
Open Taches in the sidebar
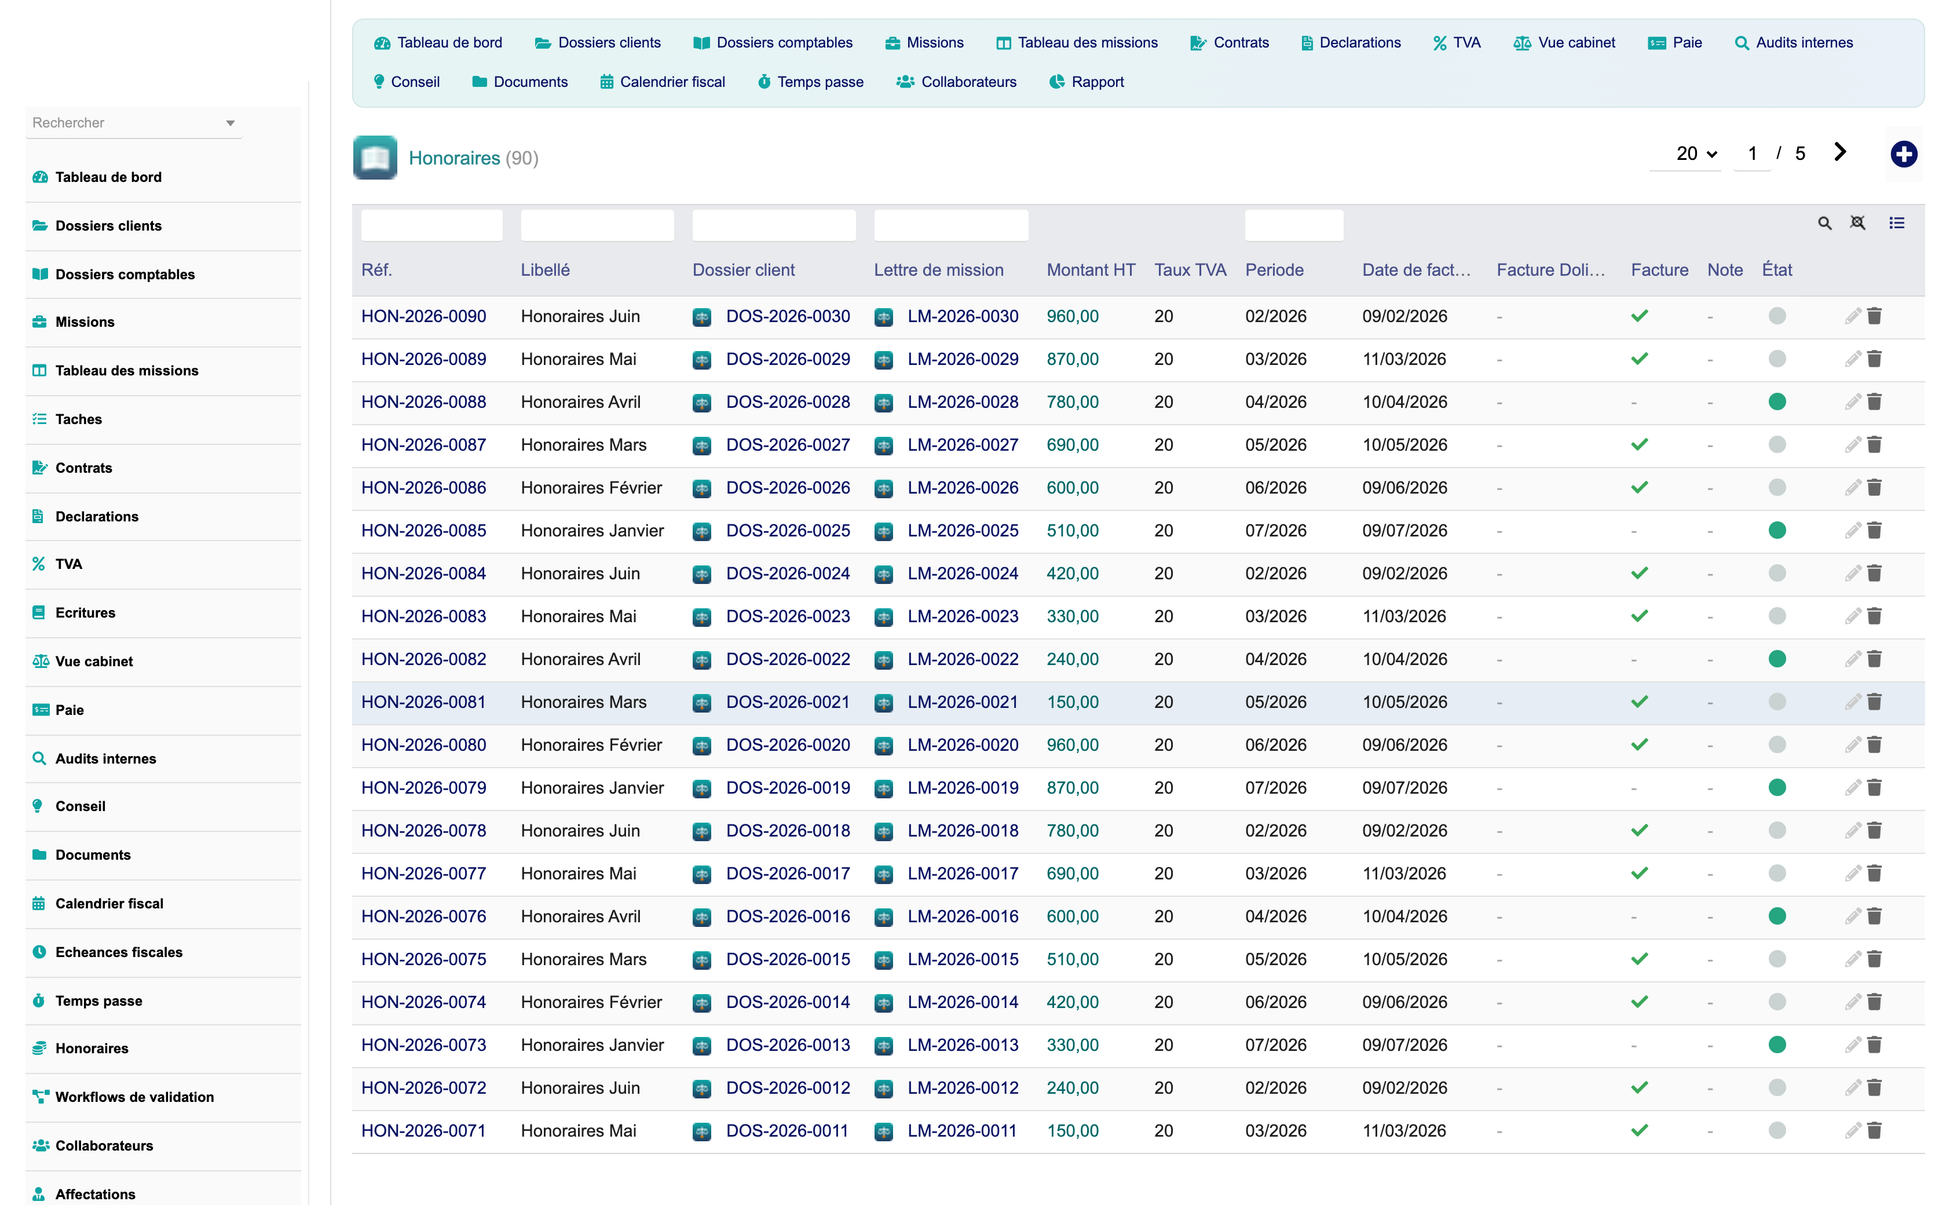click(x=78, y=419)
